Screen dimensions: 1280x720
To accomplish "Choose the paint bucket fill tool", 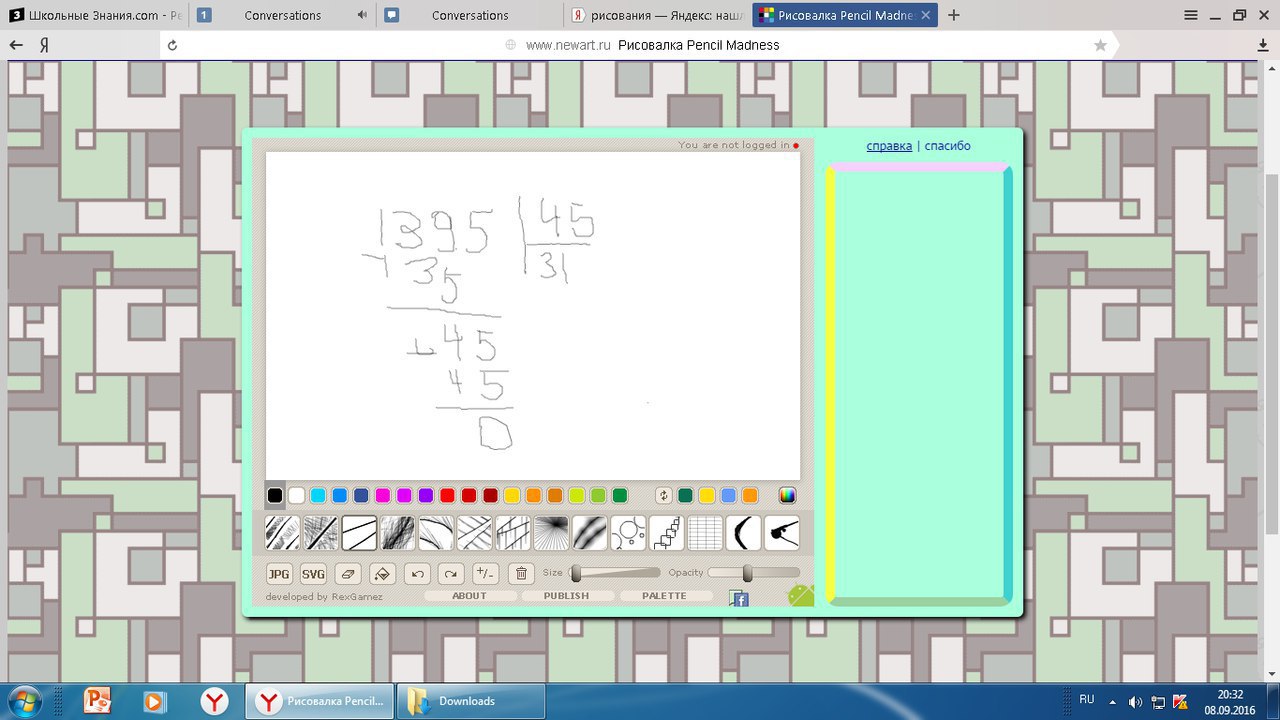I will pos(382,574).
